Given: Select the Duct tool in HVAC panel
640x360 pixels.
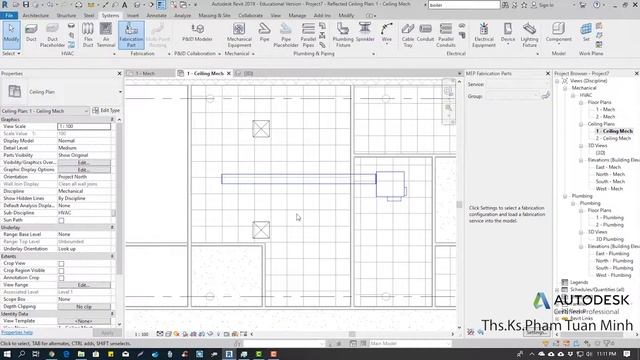Looking at the screenshot, I should [x=31, y=33].
